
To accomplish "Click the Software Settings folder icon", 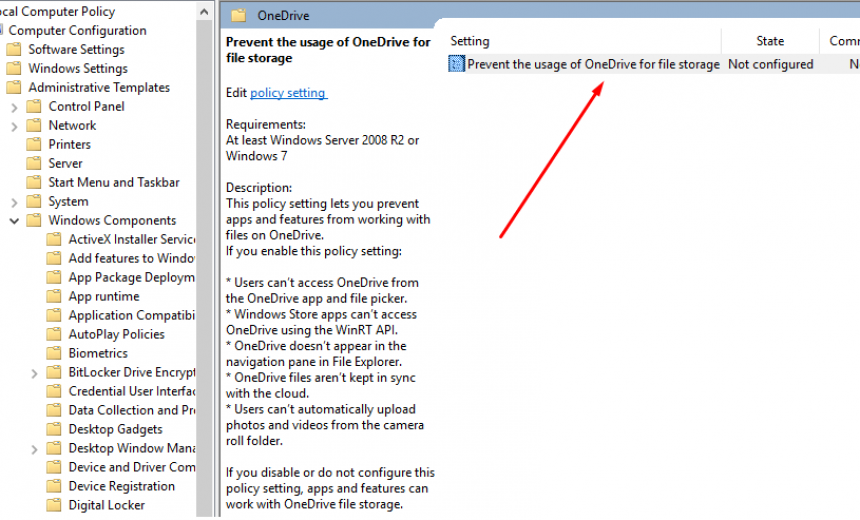I will pos(14,50).
